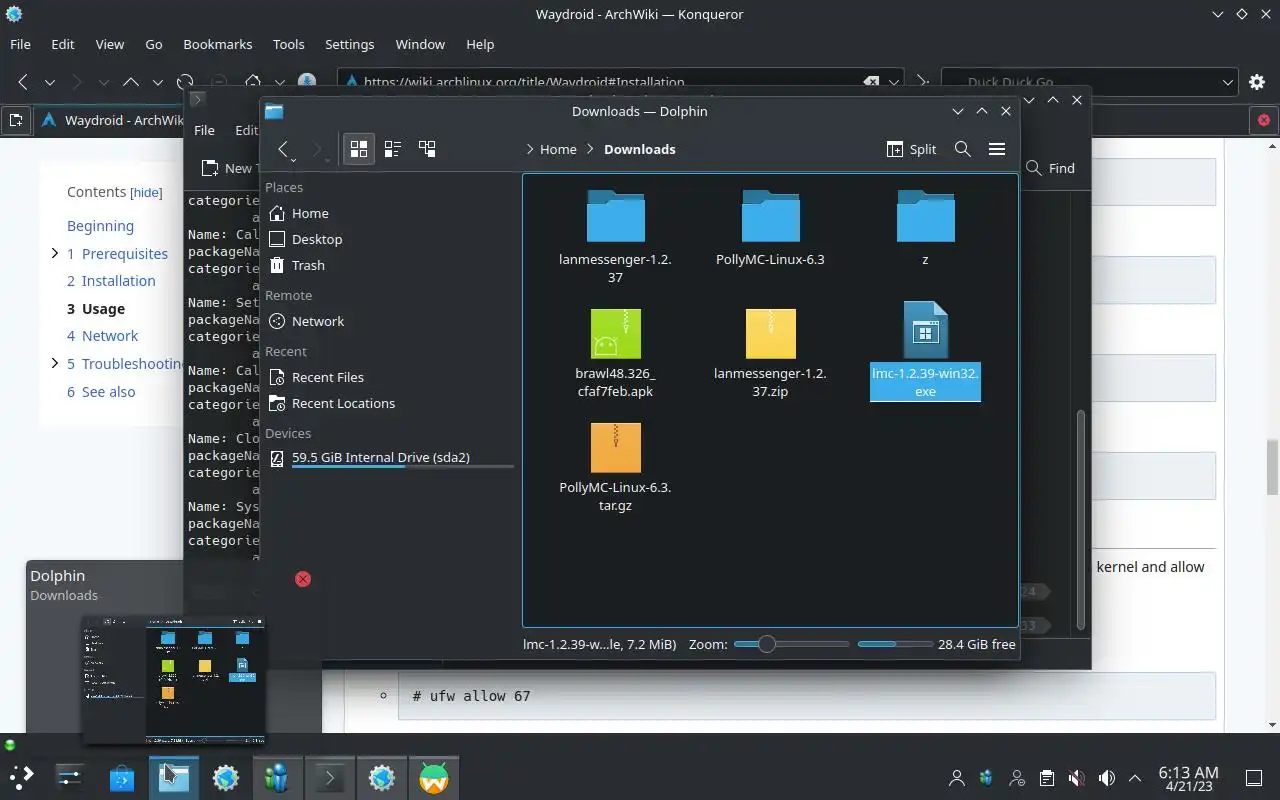
Task: Click Home in Dolphin's breadcrumb path
Action: point(558,149)
